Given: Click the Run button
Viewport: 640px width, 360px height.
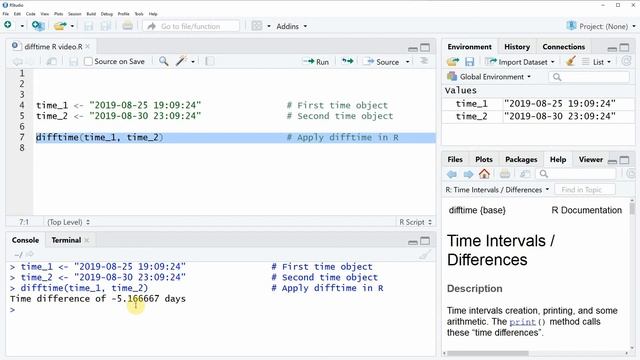Looking at the screenshot, I should click(316, 62).
